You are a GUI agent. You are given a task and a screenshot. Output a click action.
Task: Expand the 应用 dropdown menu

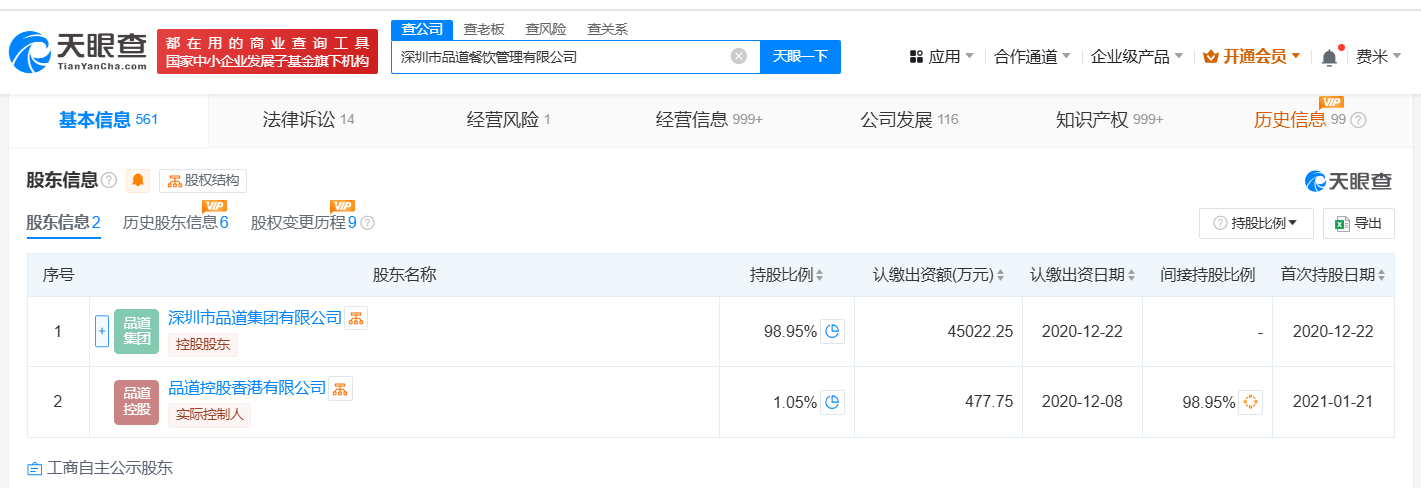(x=942, y=57)
